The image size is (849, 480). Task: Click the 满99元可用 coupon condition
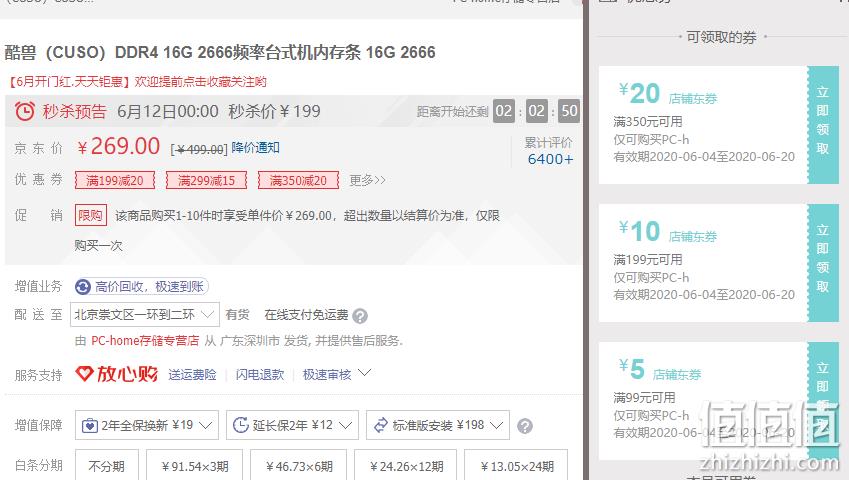click(644, 398)
